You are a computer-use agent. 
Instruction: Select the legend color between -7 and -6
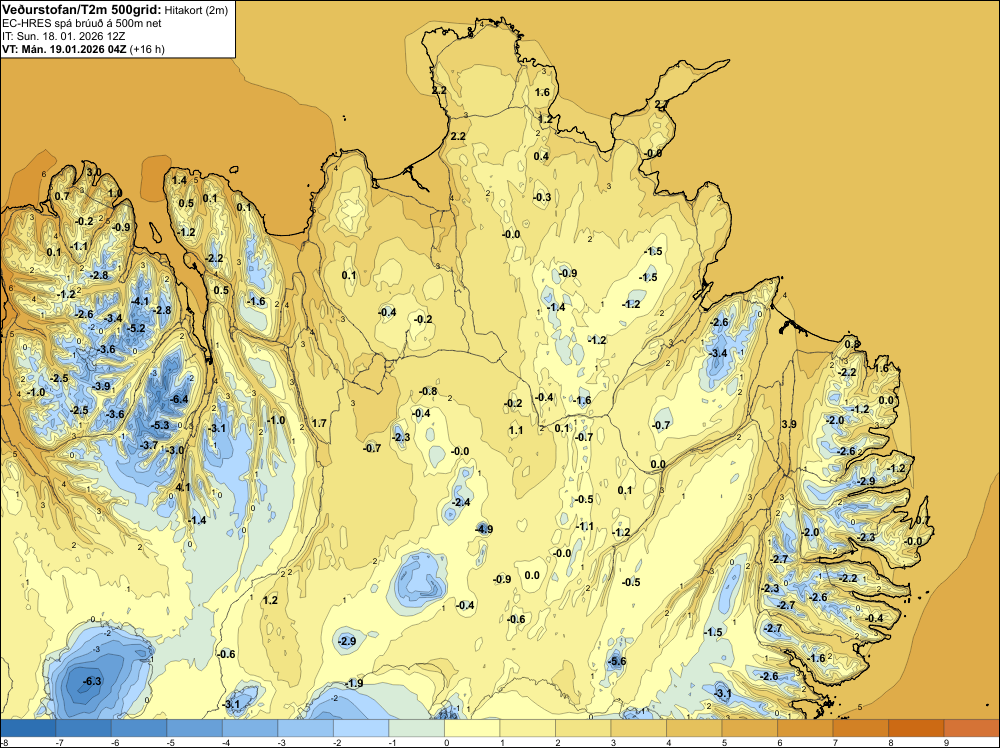point(84,728)
